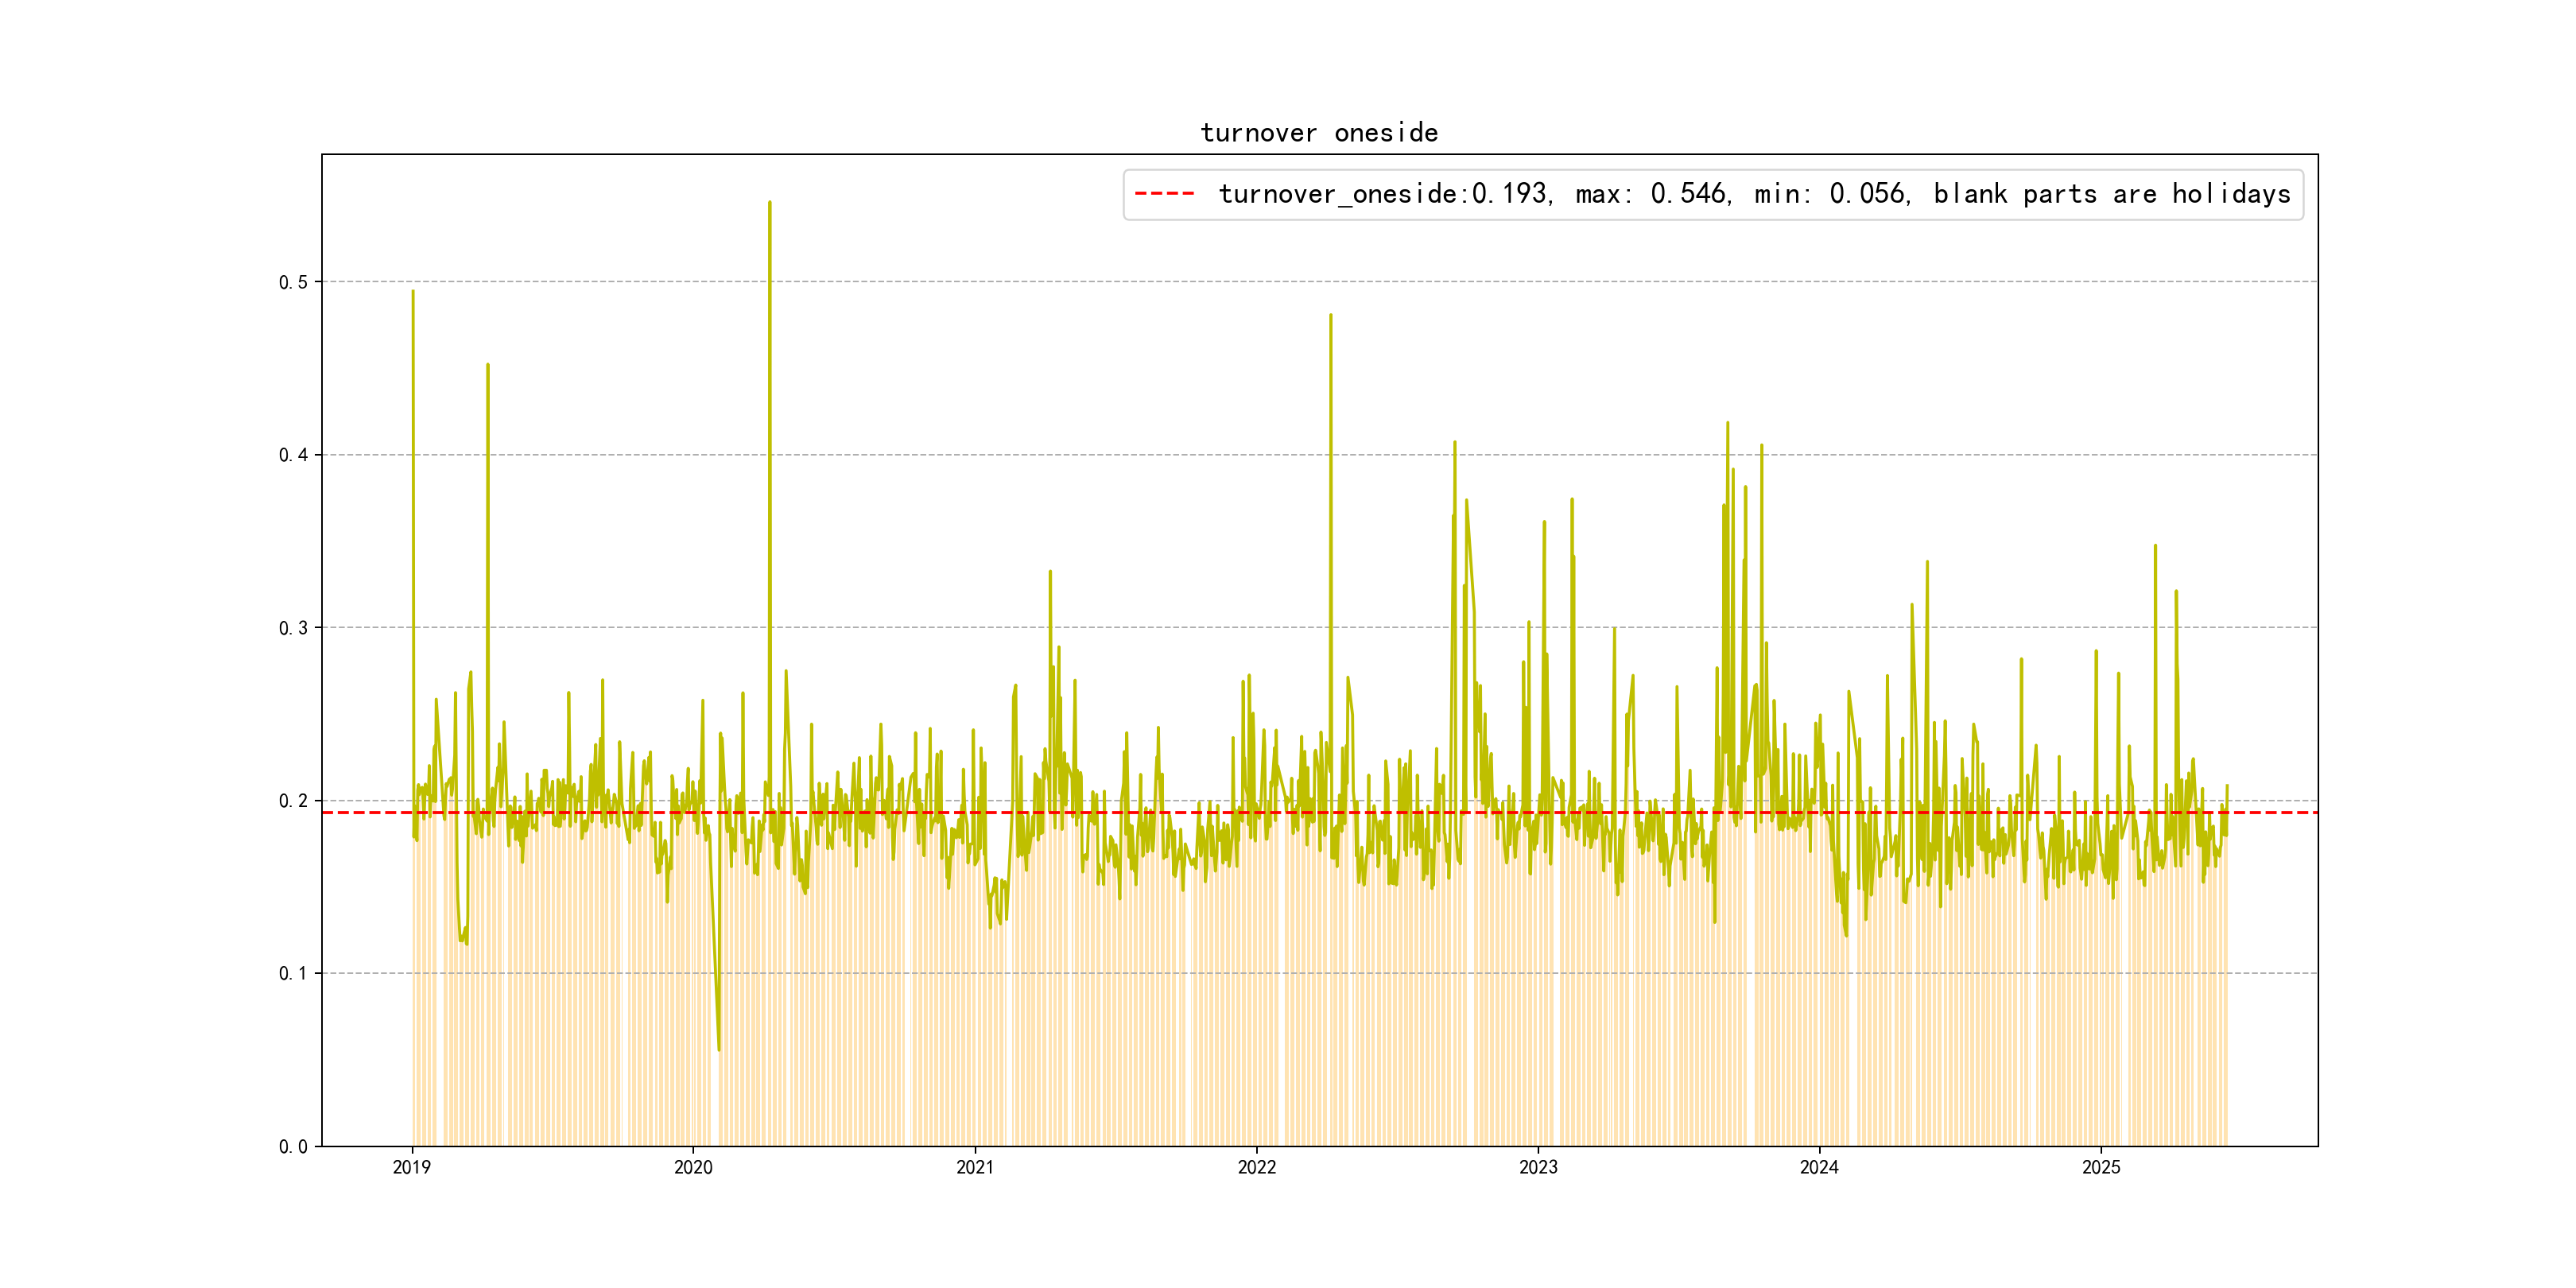Click the 2024 x-axis tick label
This screenshot has width=2576, height=1288.
[1819, 1167]
